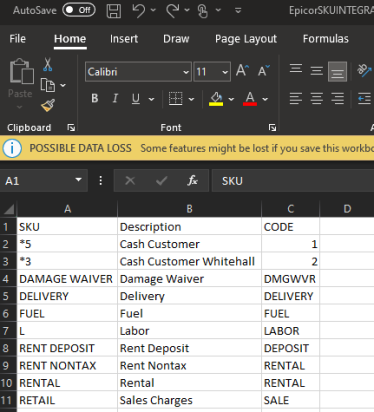This screenshot has width=374, height=412.
Task: Click the Copy icon
Action: (48, 85)
